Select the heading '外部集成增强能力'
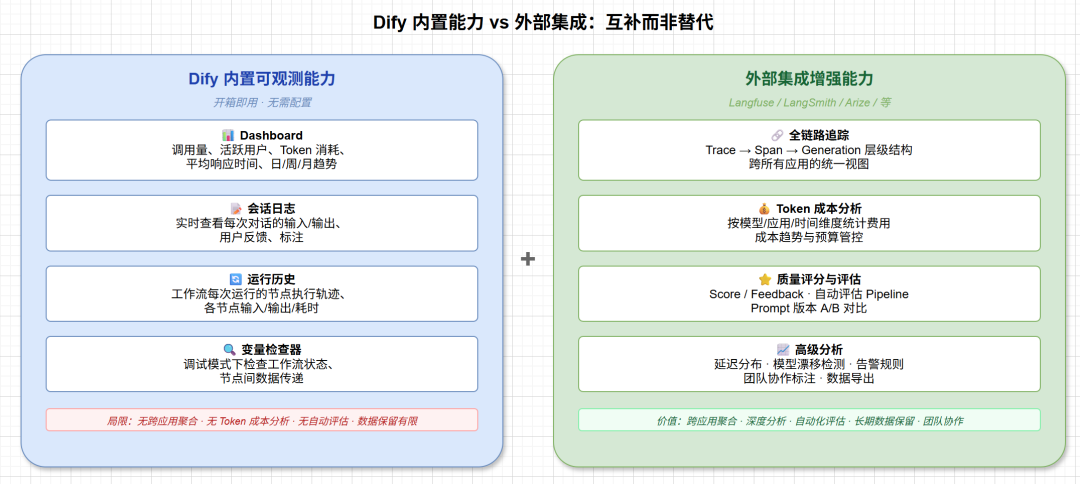Viewport: 1080px width, 484px height. [809, 79]
